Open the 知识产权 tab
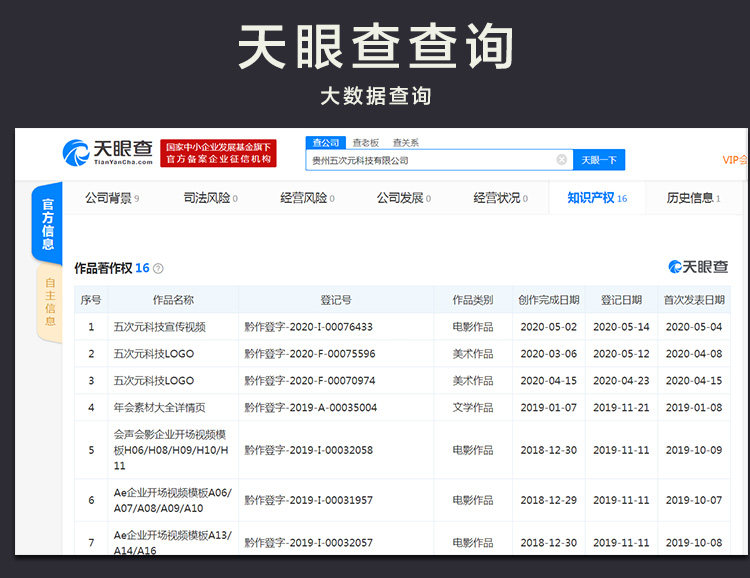The width and height of the screenshot is (750, 578). point(597,198)
